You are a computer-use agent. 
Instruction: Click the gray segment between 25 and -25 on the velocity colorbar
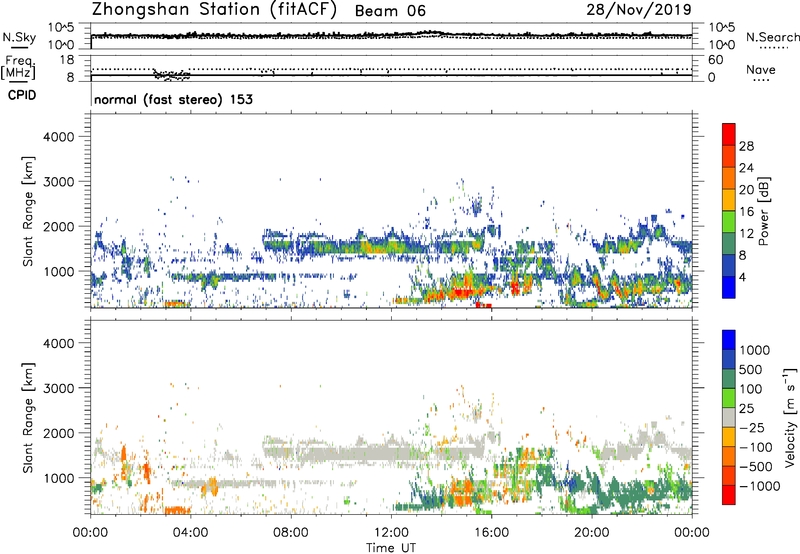[x=729, y=417]
